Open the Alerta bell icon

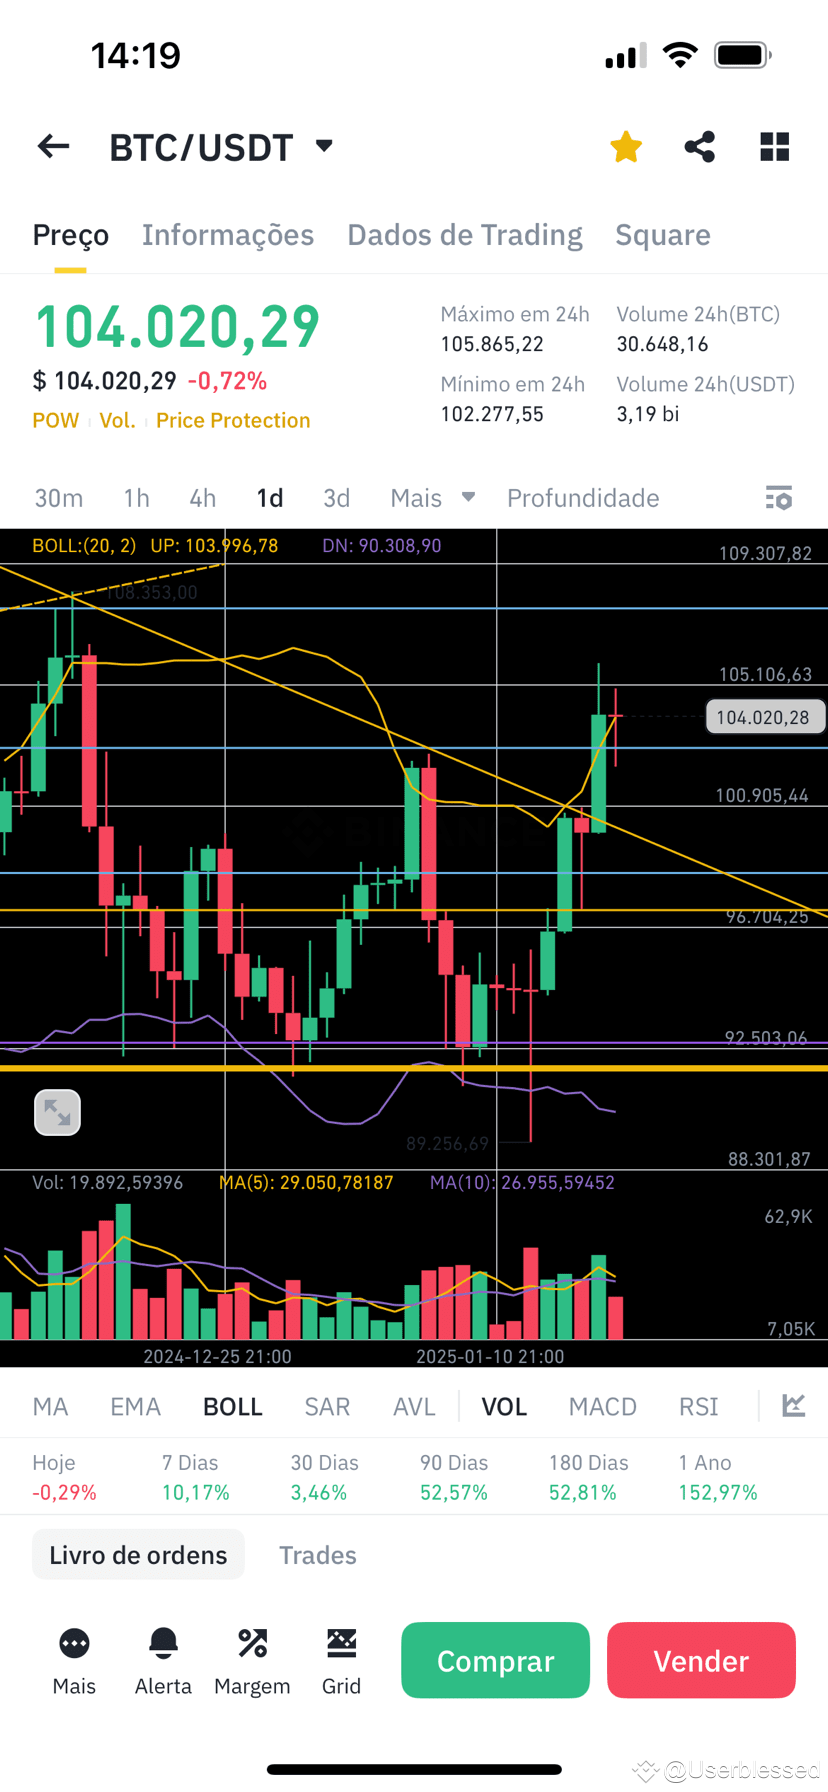point(163,1643)
